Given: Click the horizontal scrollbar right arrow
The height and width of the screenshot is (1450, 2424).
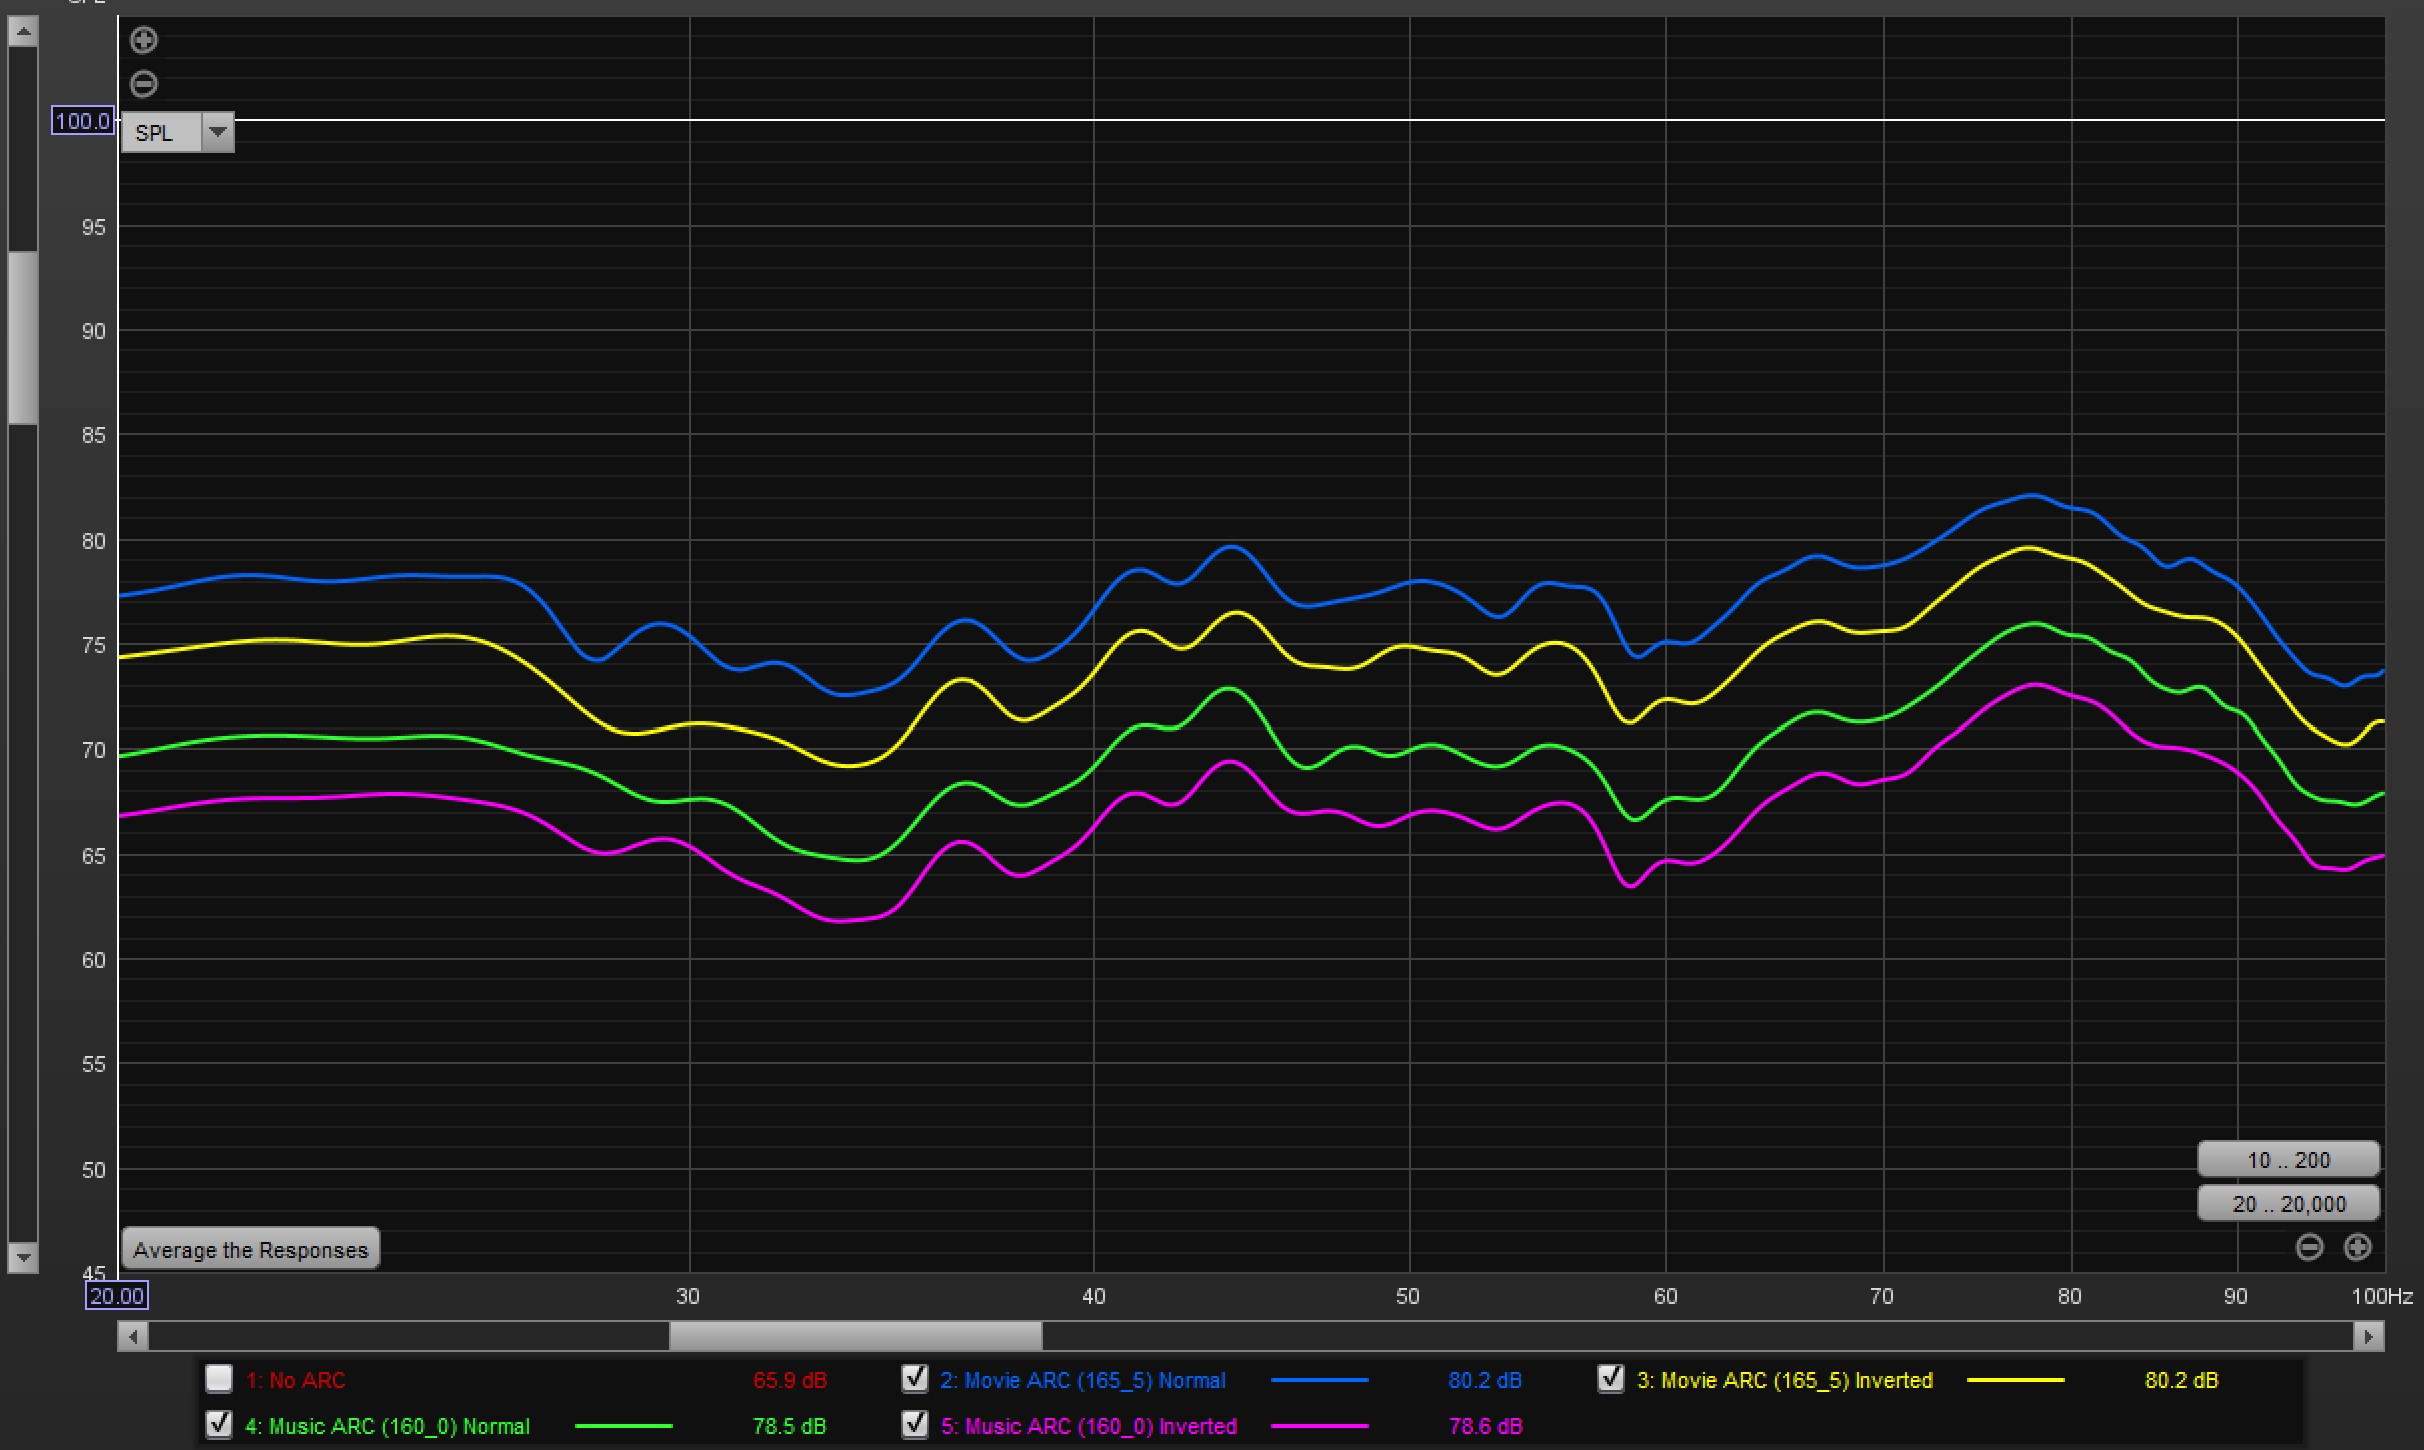Looking at the screenshot, I should click(2368, 1336).
